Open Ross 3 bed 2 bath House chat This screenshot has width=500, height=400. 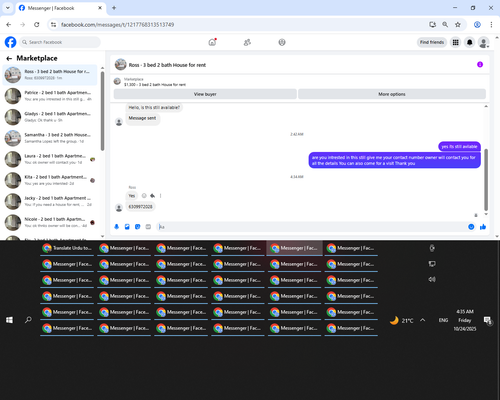click(x=50, y=75)
